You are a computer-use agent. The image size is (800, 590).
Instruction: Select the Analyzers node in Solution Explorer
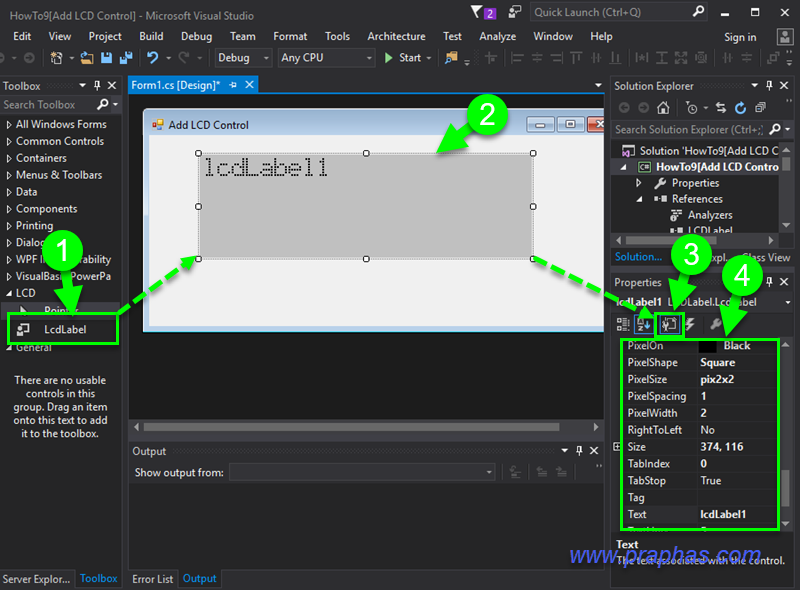pos(710,215)
